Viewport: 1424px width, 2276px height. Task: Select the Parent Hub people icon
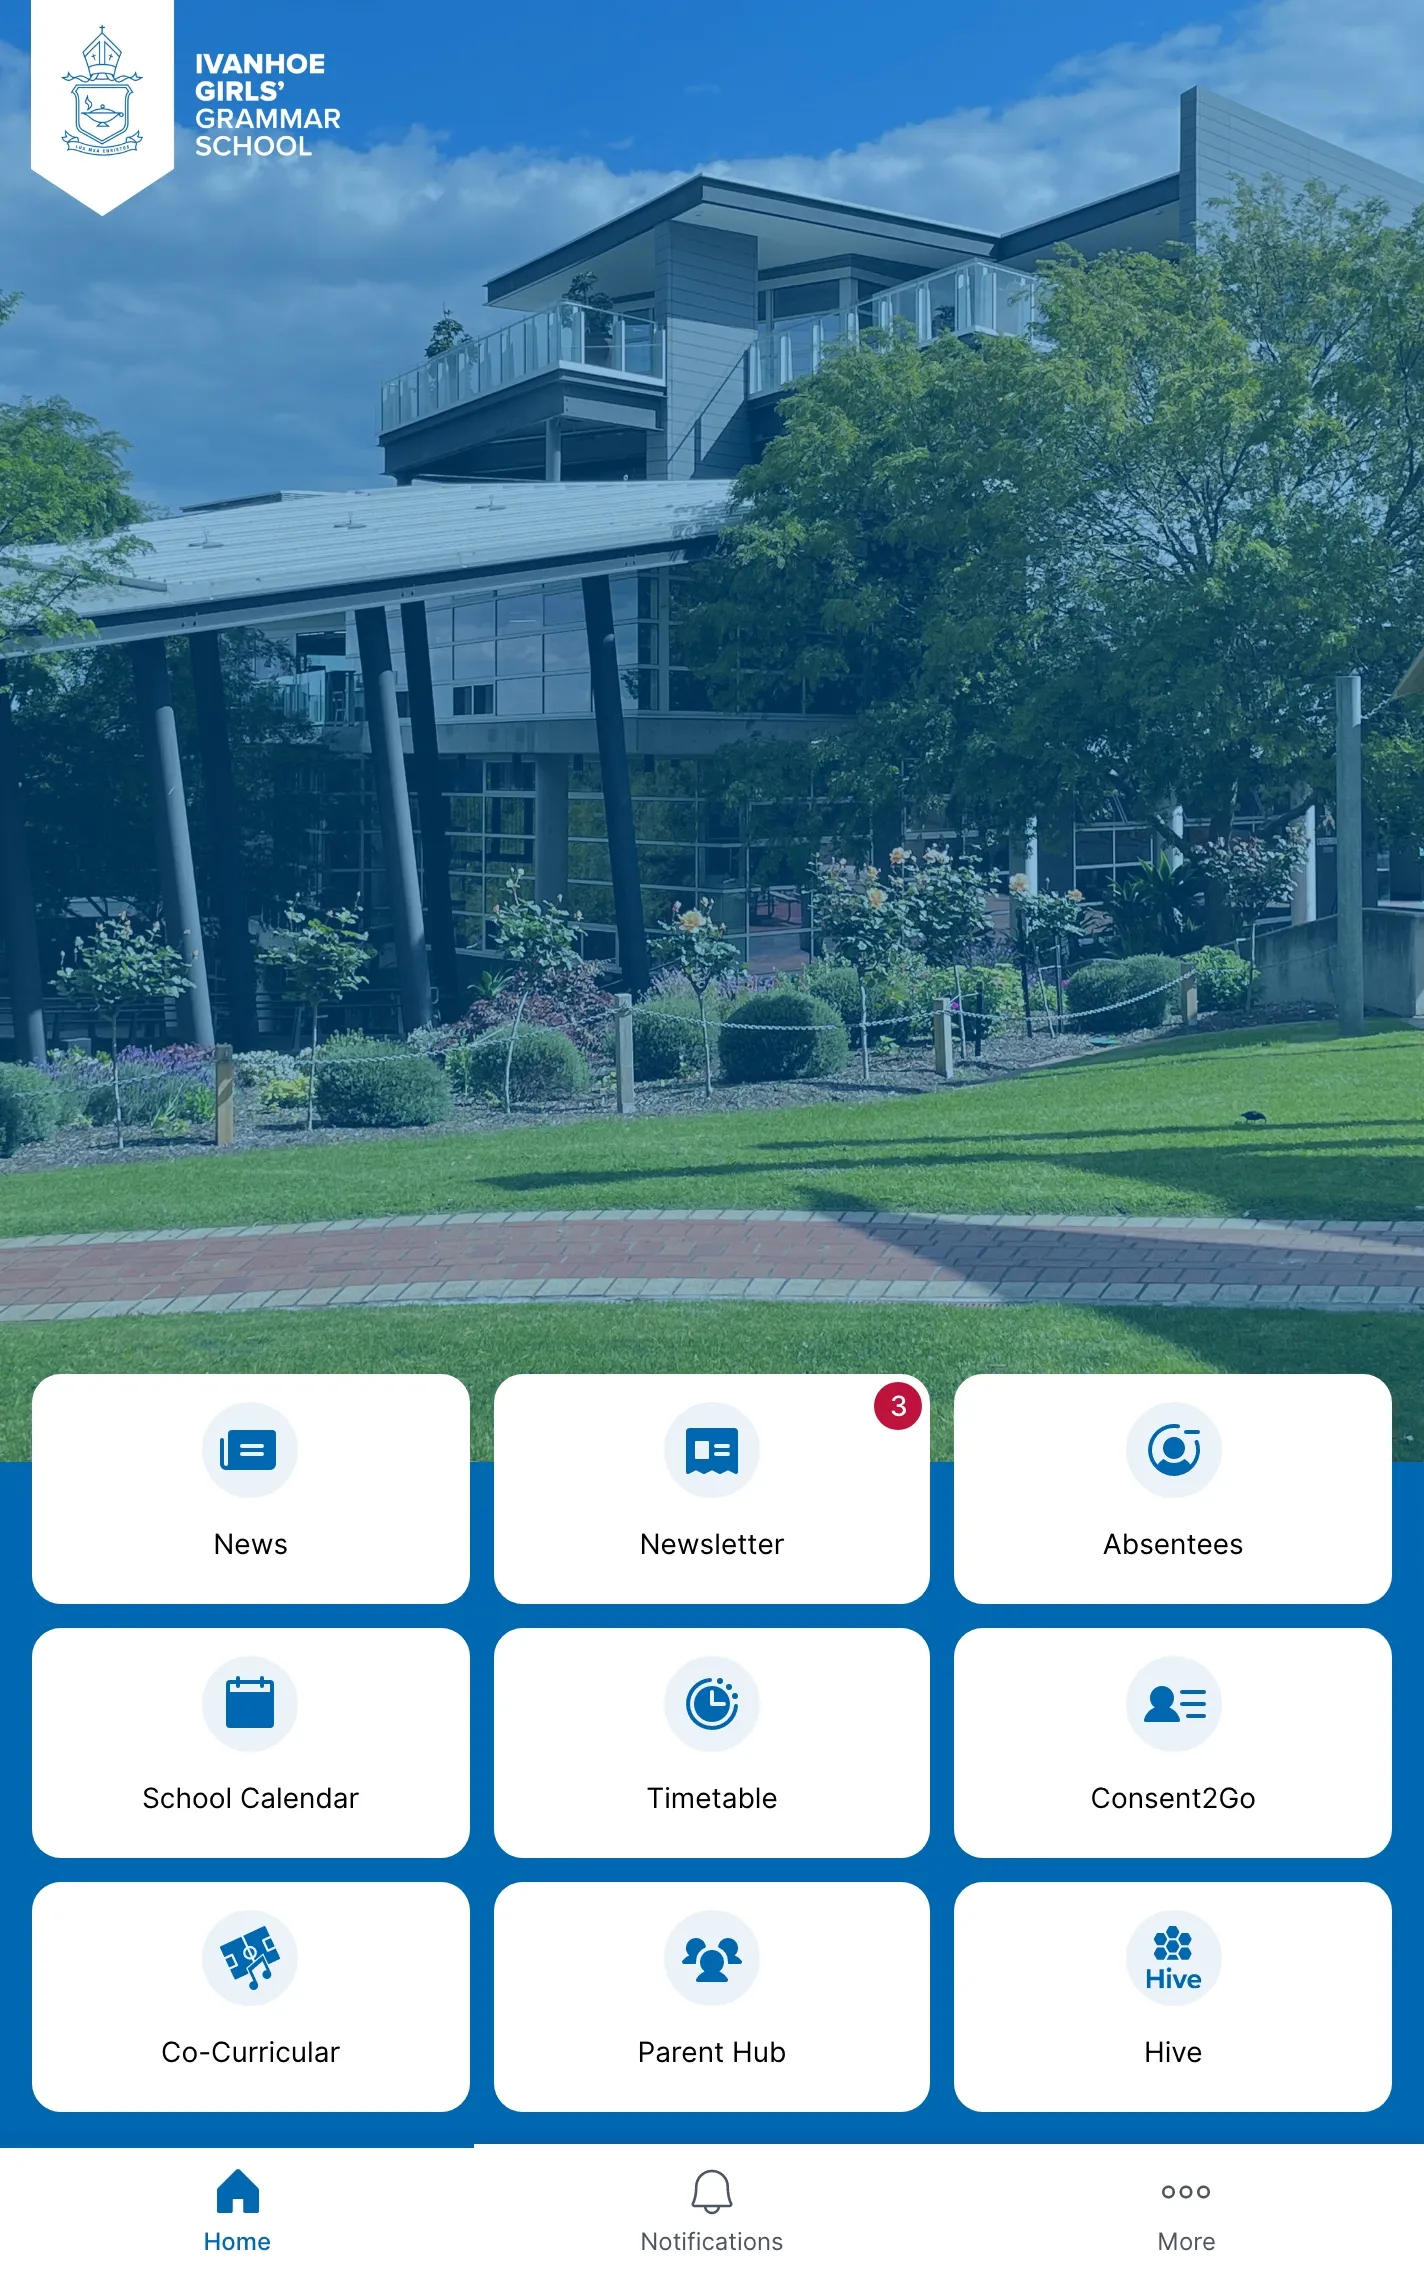click(712, 1958)
